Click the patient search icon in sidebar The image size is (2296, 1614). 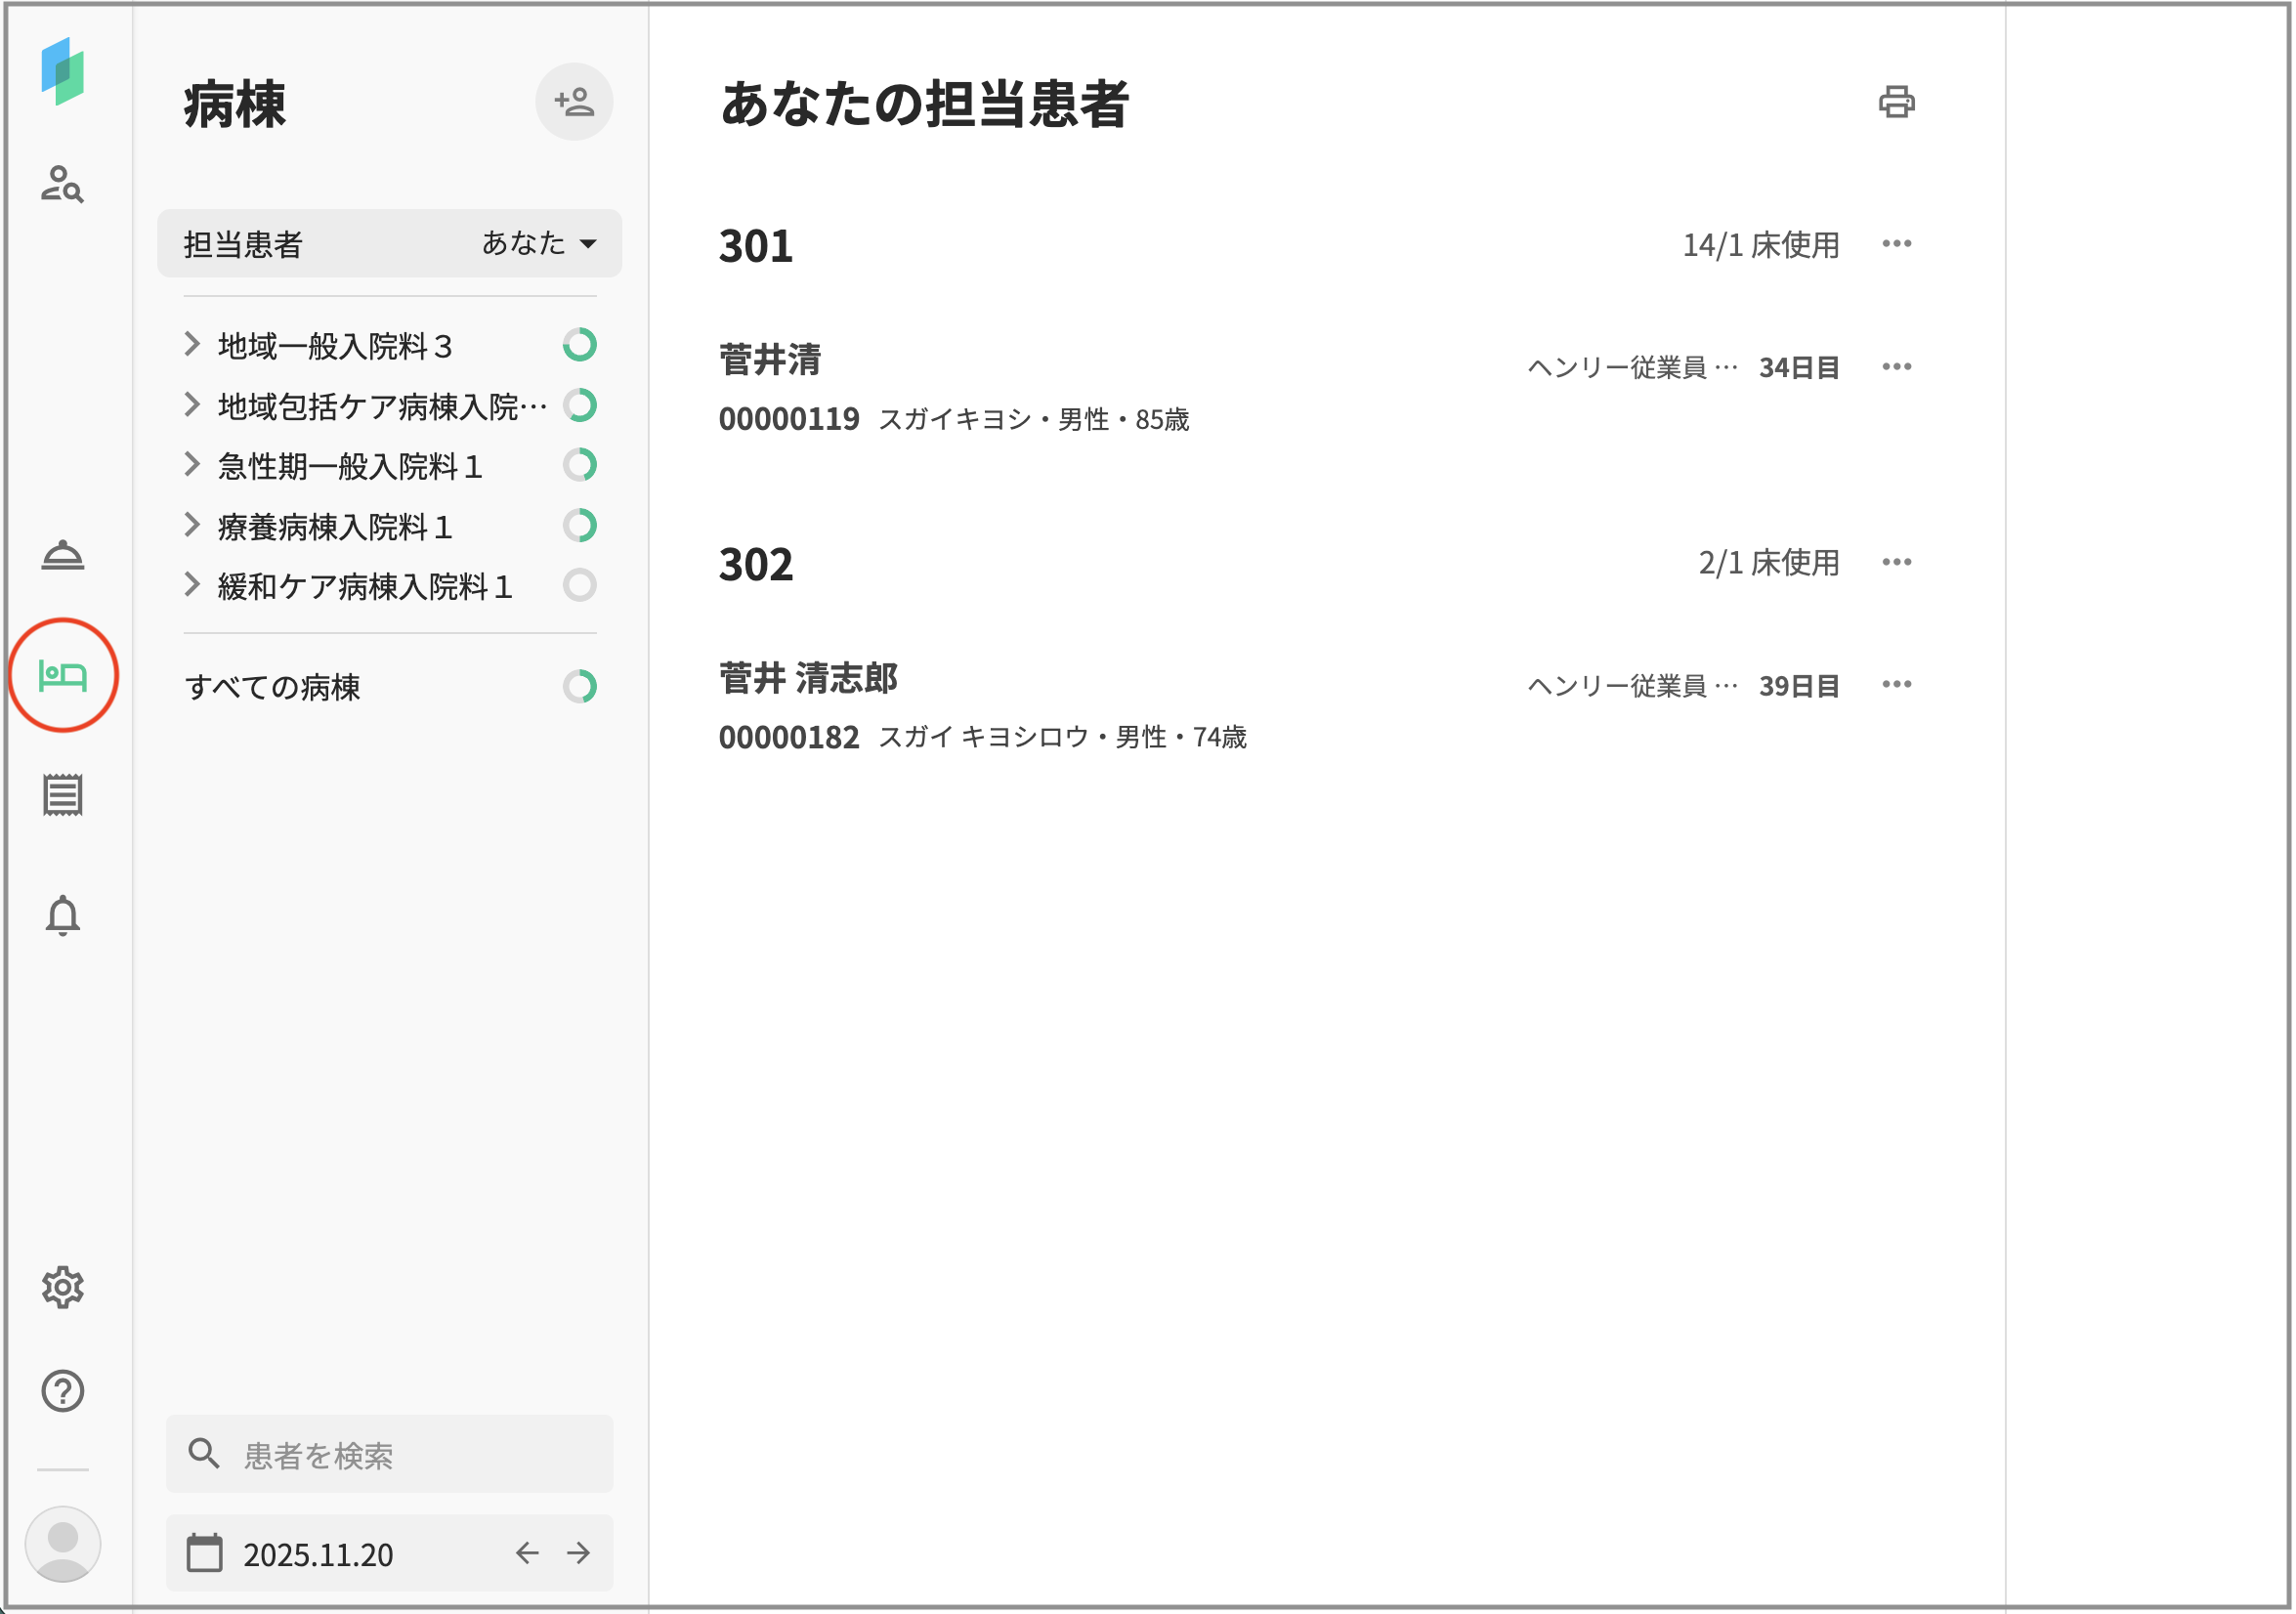62,184
